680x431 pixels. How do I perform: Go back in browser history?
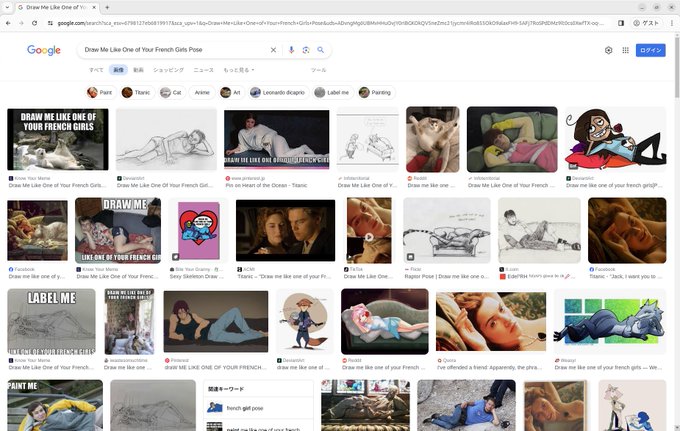(x=8, y=23)
